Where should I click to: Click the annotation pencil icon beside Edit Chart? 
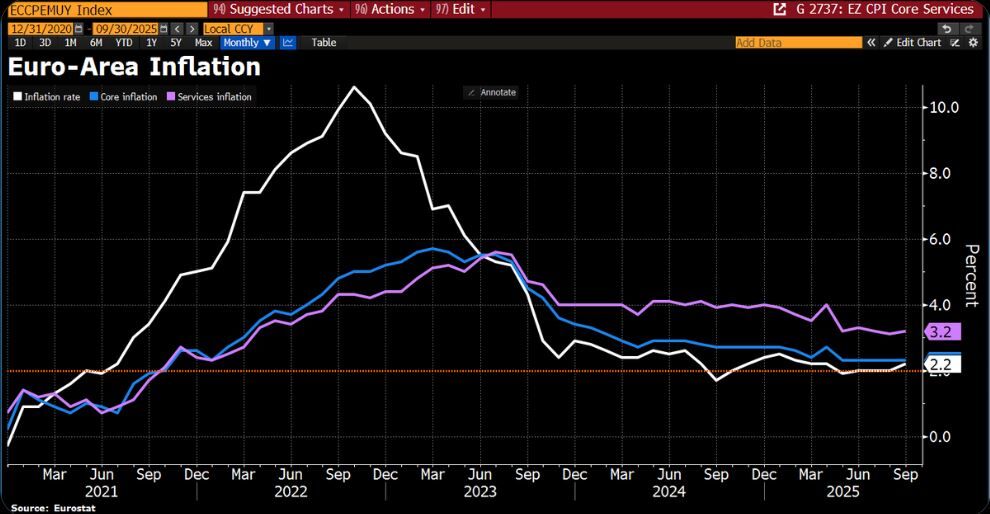pyautogui.click(x=955, y=42)
